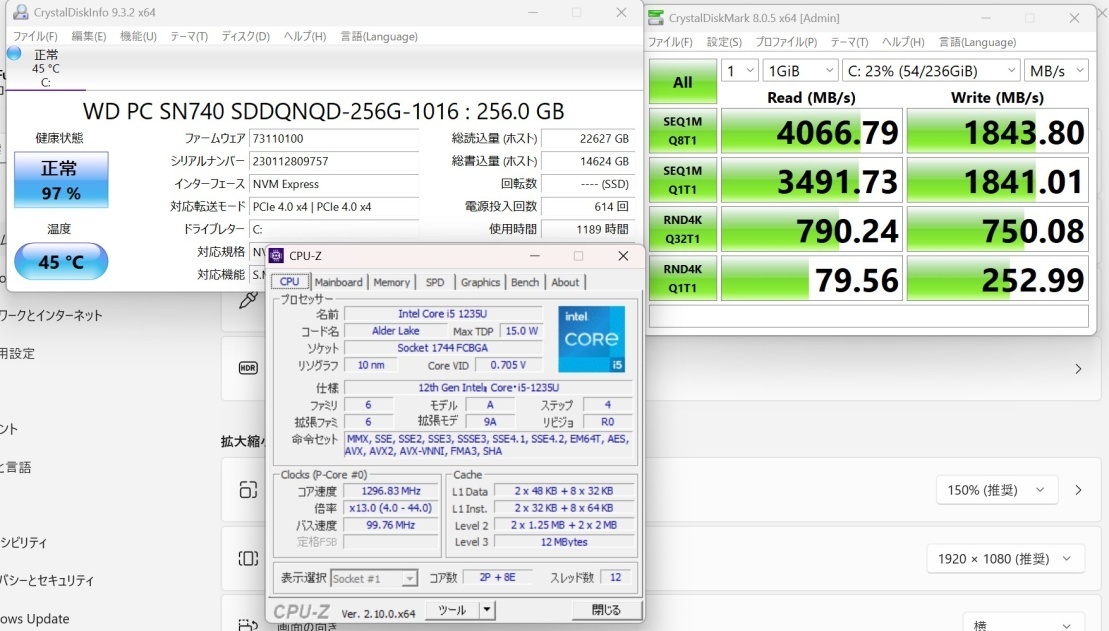Viewport: 1109px width, 631px height.
Task: Expand the HDR row chevron in Settings
Action: pos(1078,369)
